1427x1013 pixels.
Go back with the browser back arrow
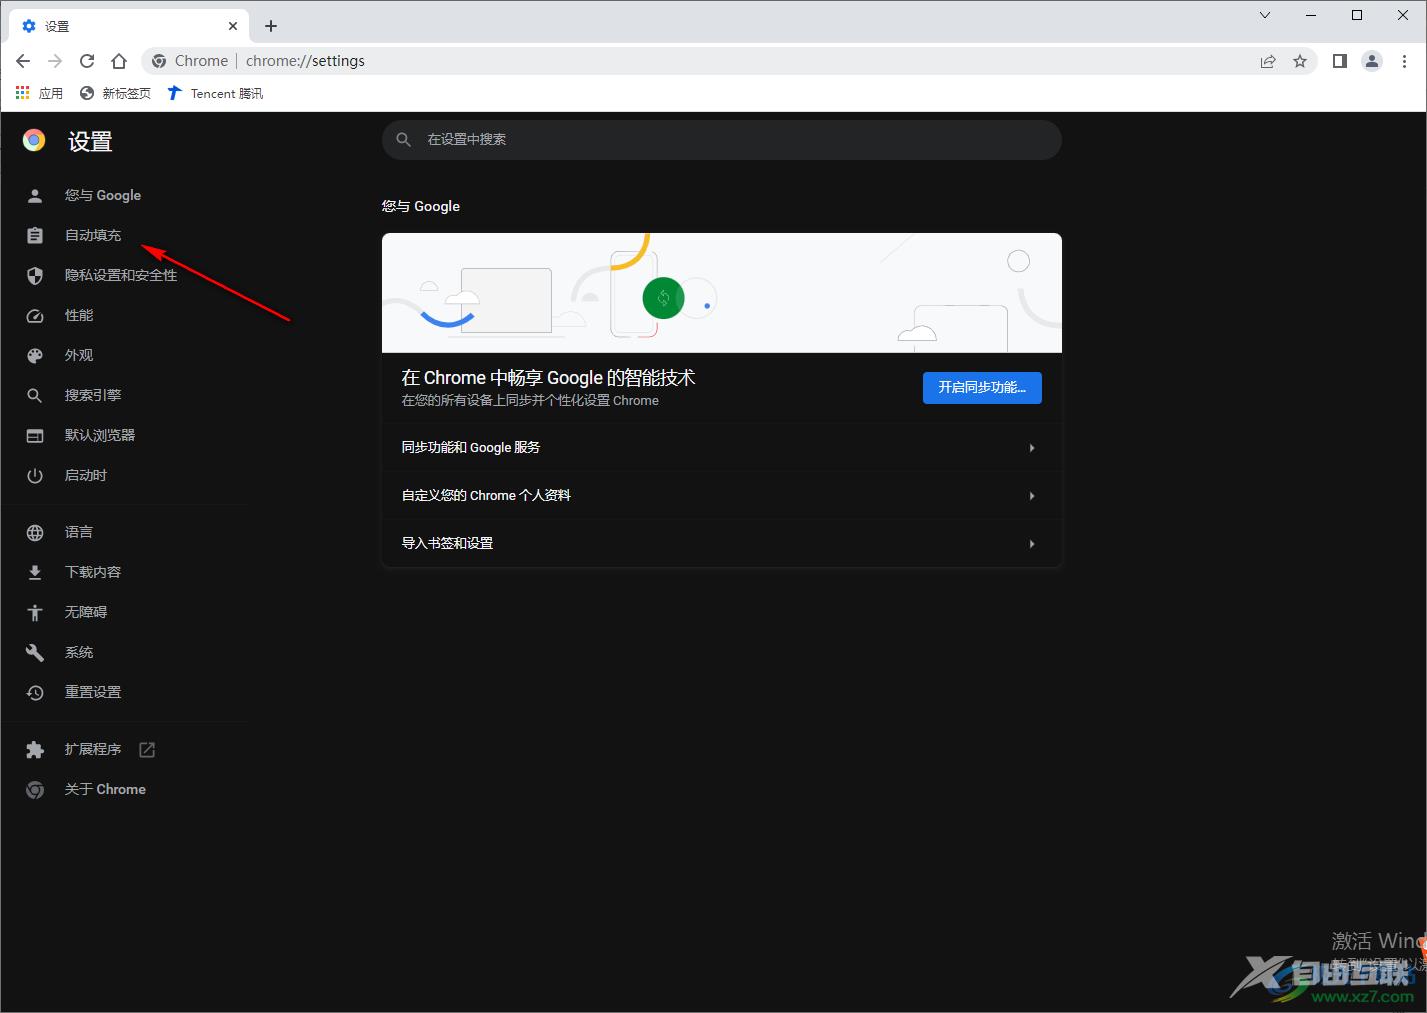click(23, 61)
